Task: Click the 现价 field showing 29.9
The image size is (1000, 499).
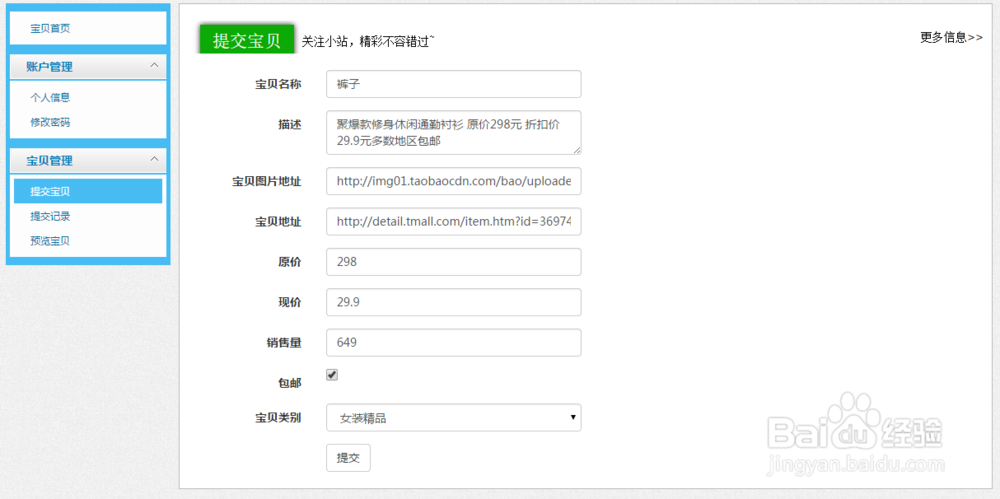Action: click(453, 302)
